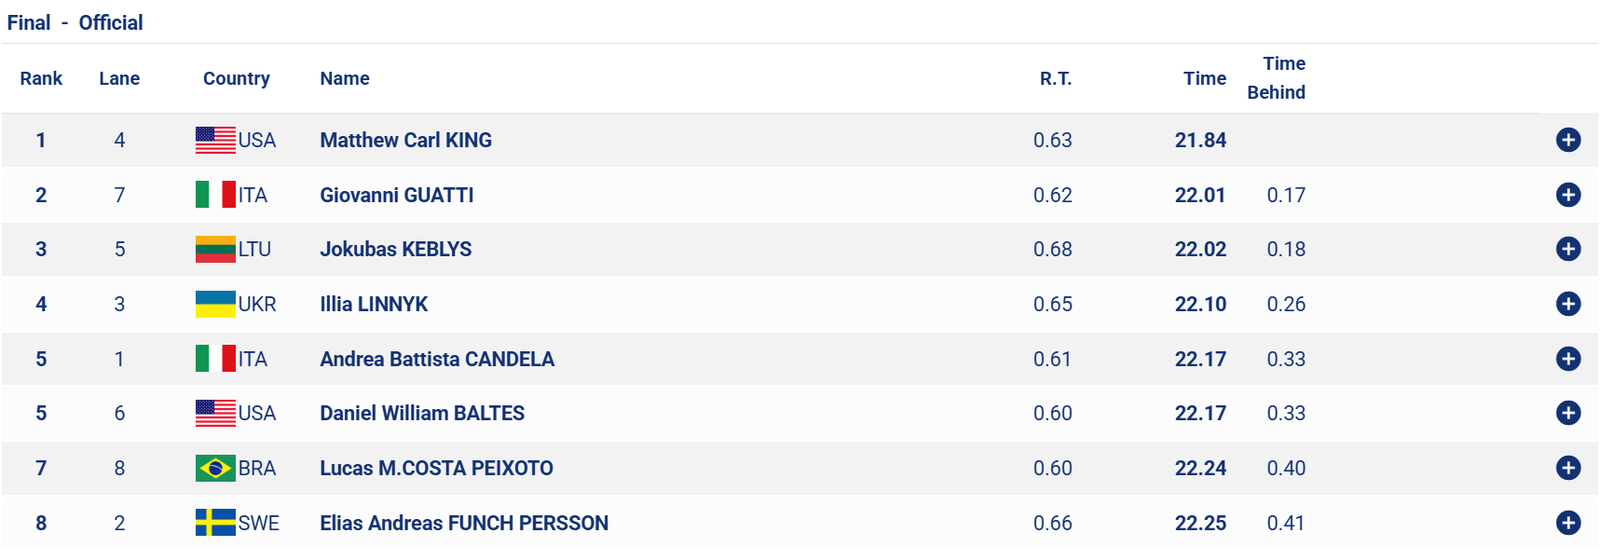
Task: Click the Ukraine flag icon
Action: pyautogui.click(x=215, y=304)
